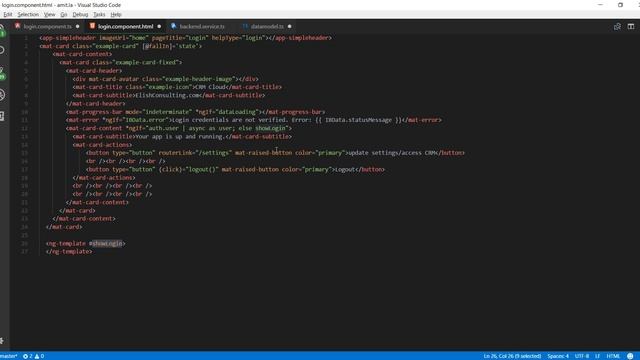640x360 pixels.
Task: Open the Selection menu
Action: [x=28, y=14]
